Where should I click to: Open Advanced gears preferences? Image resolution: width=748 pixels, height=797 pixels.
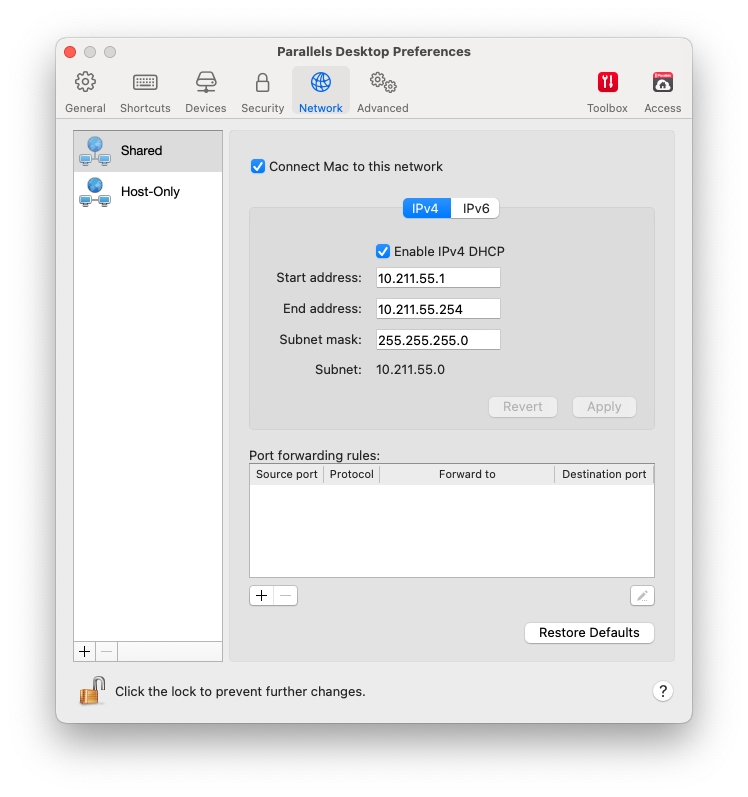382,92
